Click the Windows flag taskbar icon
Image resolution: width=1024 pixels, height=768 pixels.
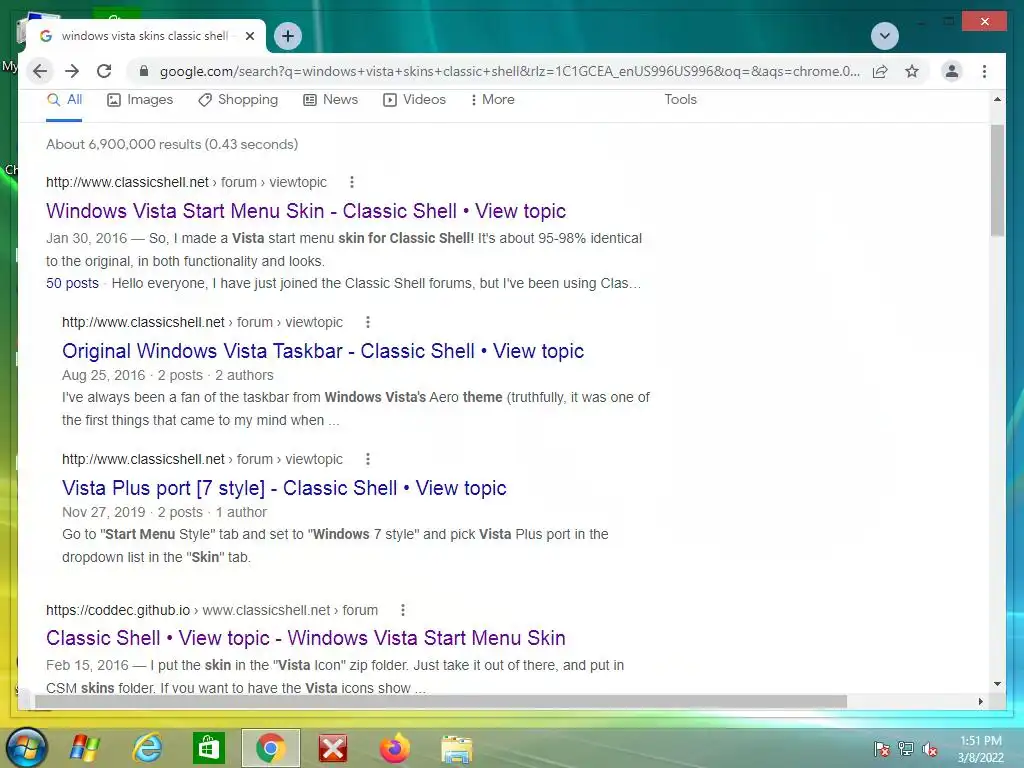(85, 748)
